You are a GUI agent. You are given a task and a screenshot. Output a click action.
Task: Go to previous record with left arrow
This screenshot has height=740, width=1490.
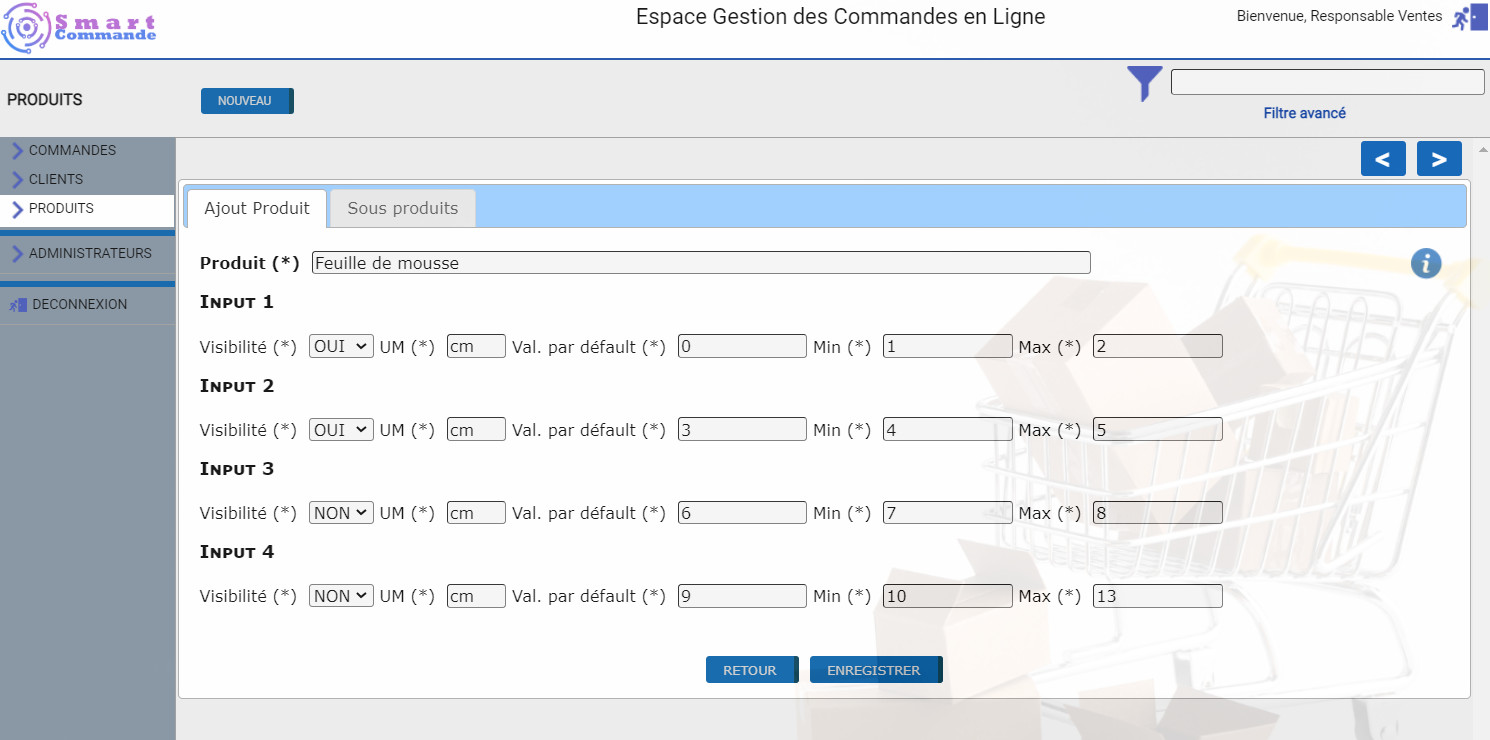(x=1383, y=159)
